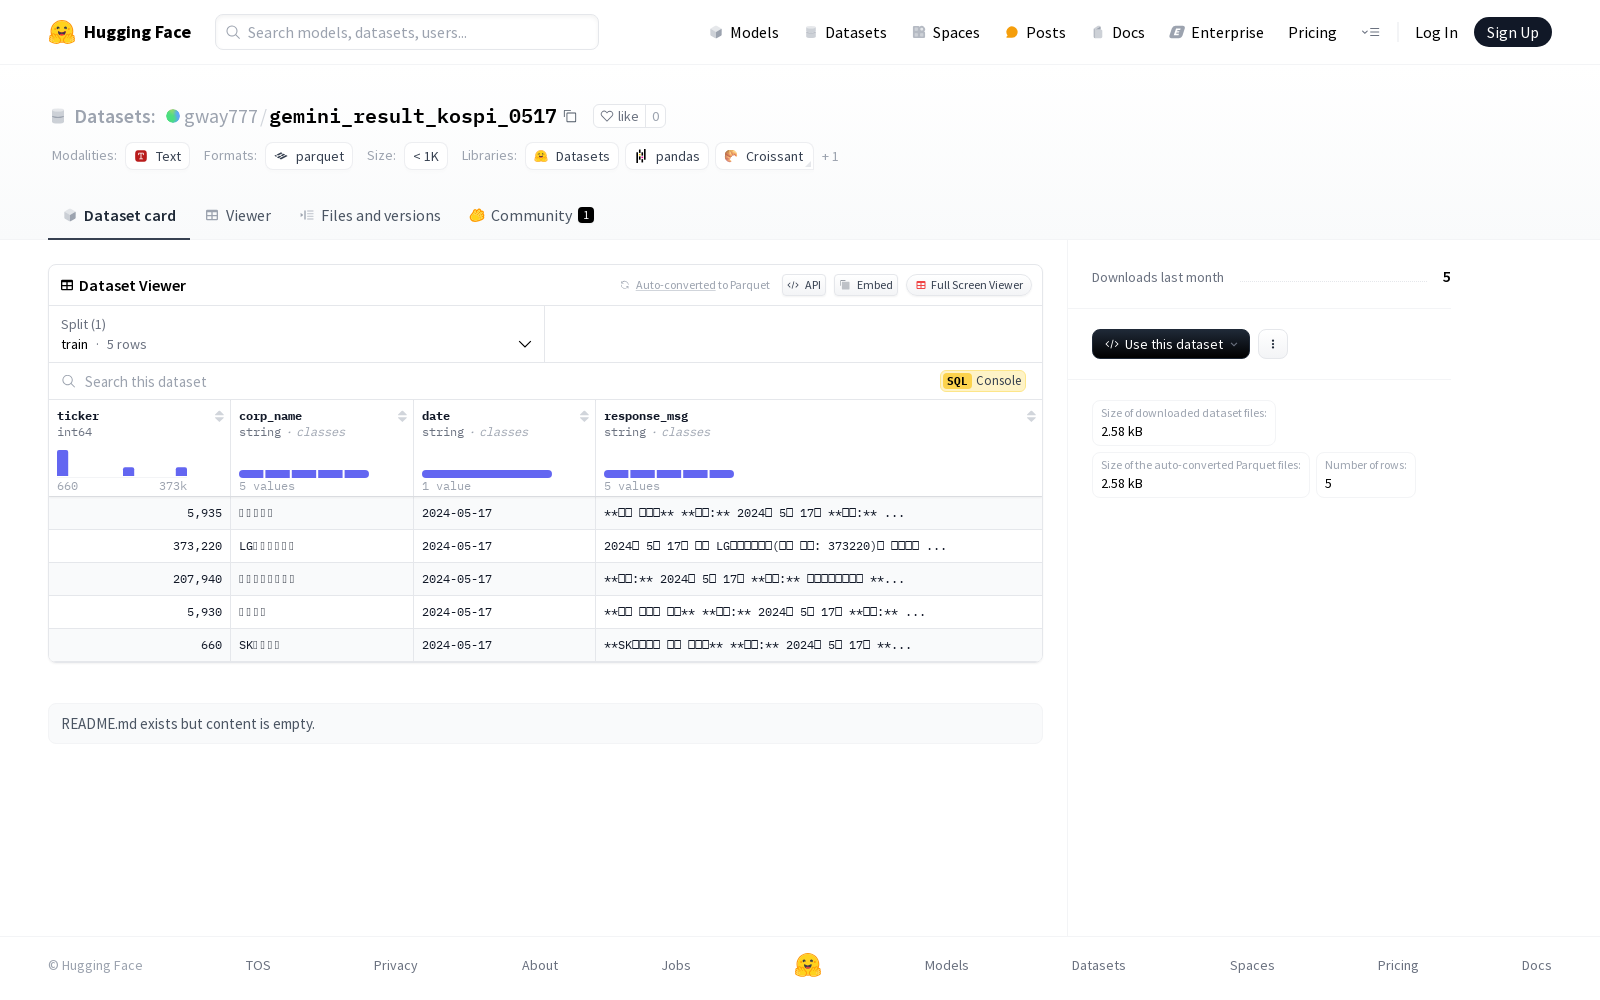
Task: Click the ticker histogram bar near 660
Action: pyautogui.click(x=62, y=463)
